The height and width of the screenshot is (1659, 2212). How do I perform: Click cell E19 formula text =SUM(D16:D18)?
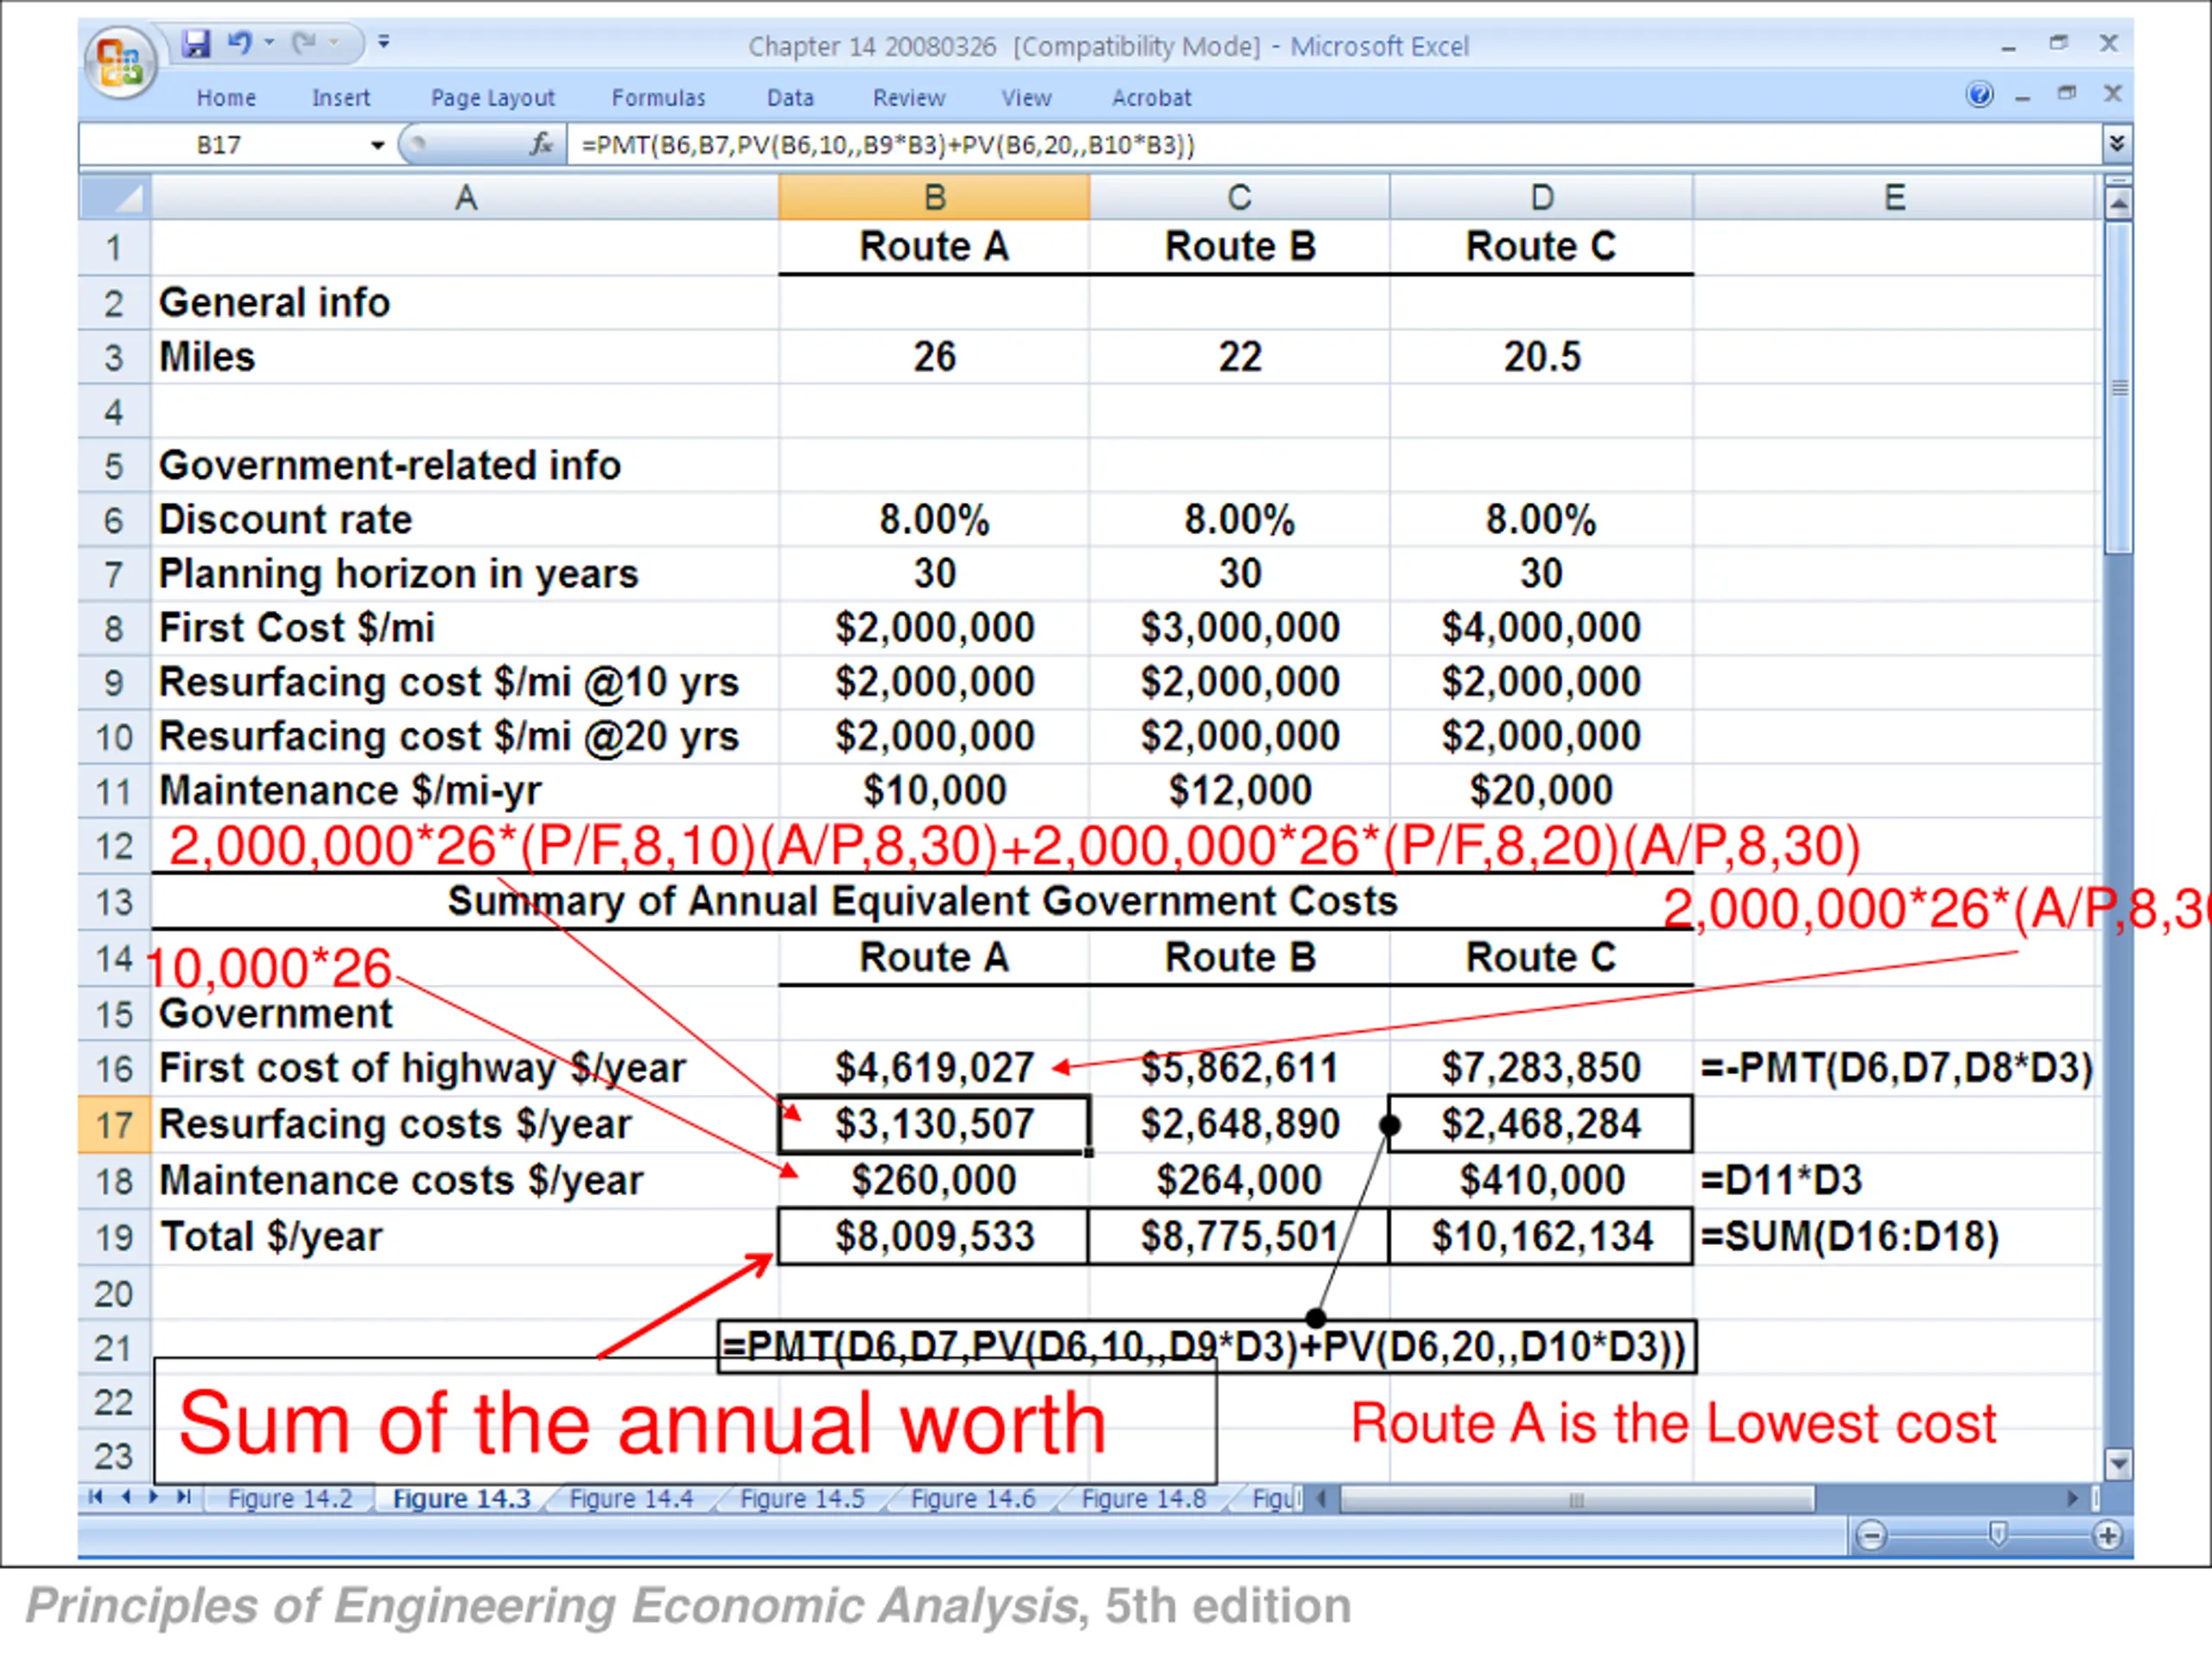click(x=1849, y=1237)
